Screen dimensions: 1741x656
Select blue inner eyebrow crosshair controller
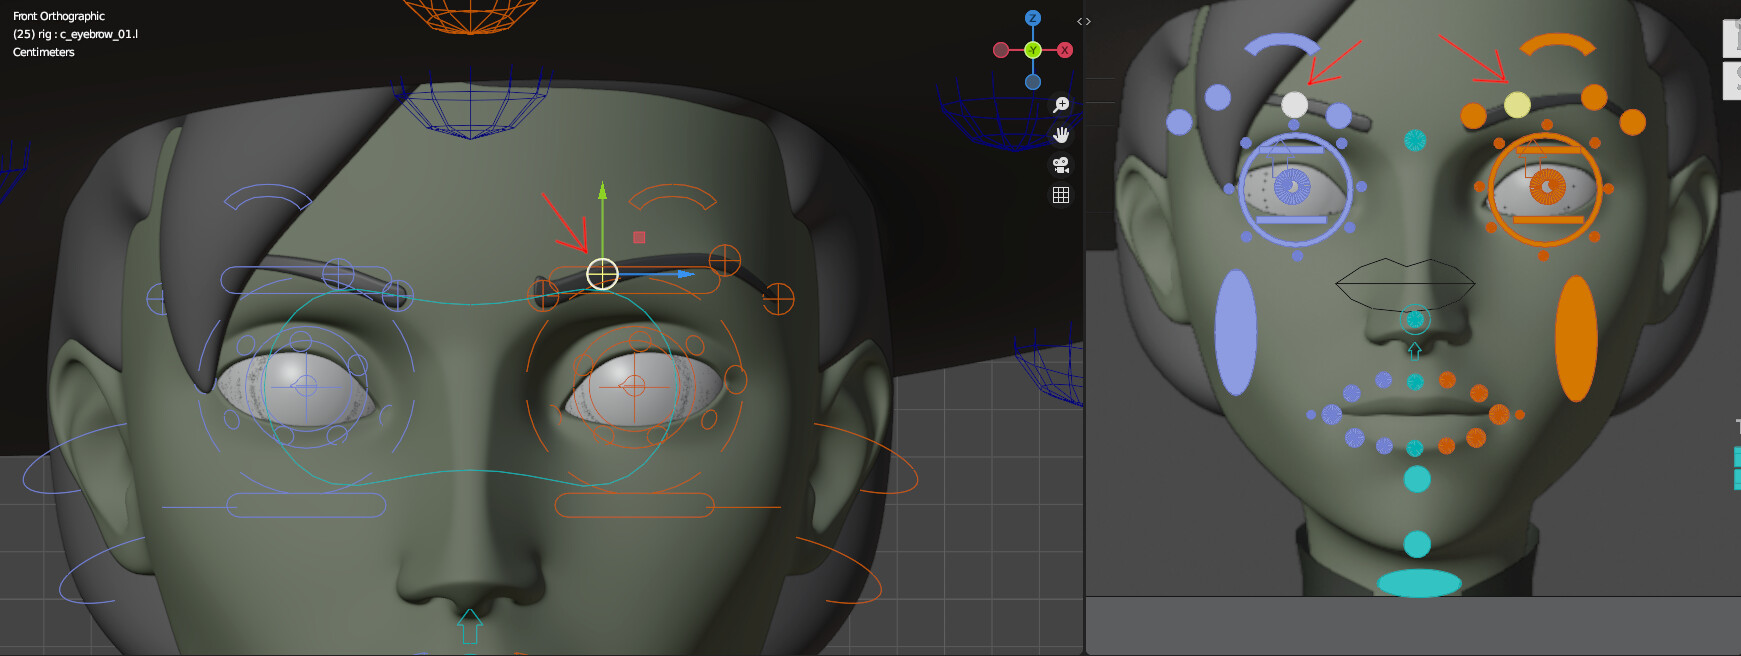pyautogui.click(x=397, y=295)
